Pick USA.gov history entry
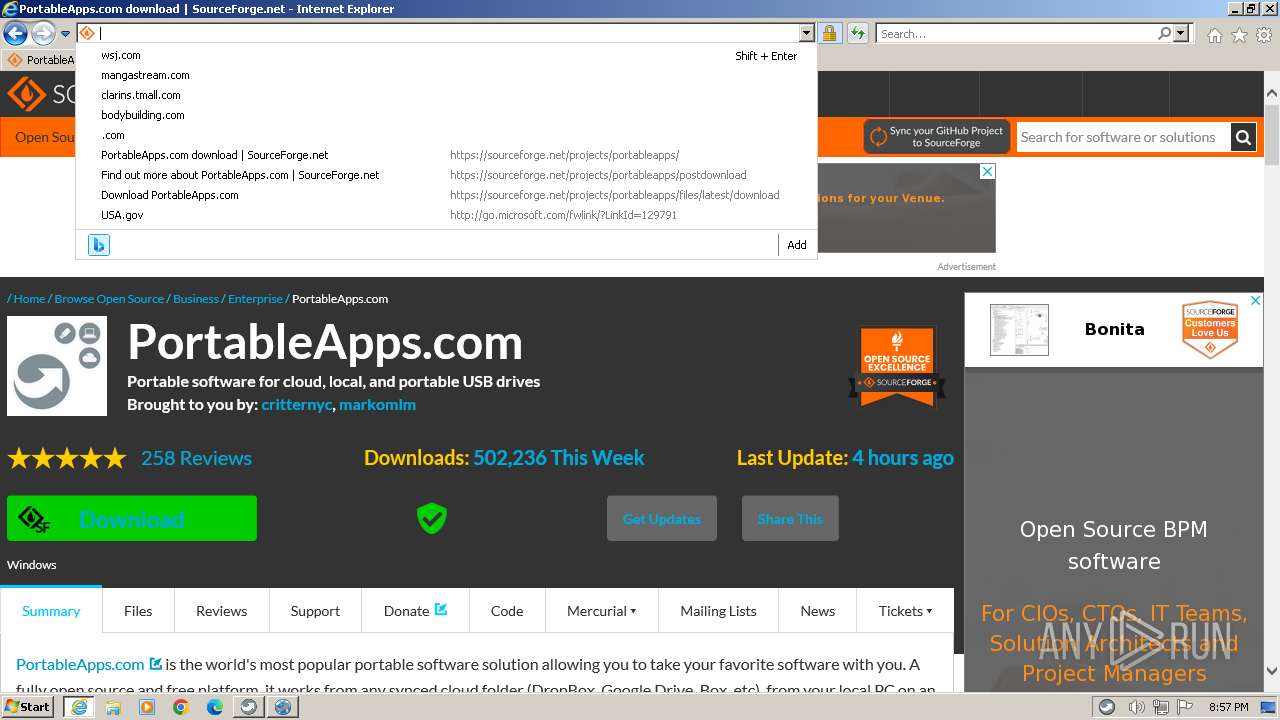This screenshot has height=720, width=1280. (446, 215)
